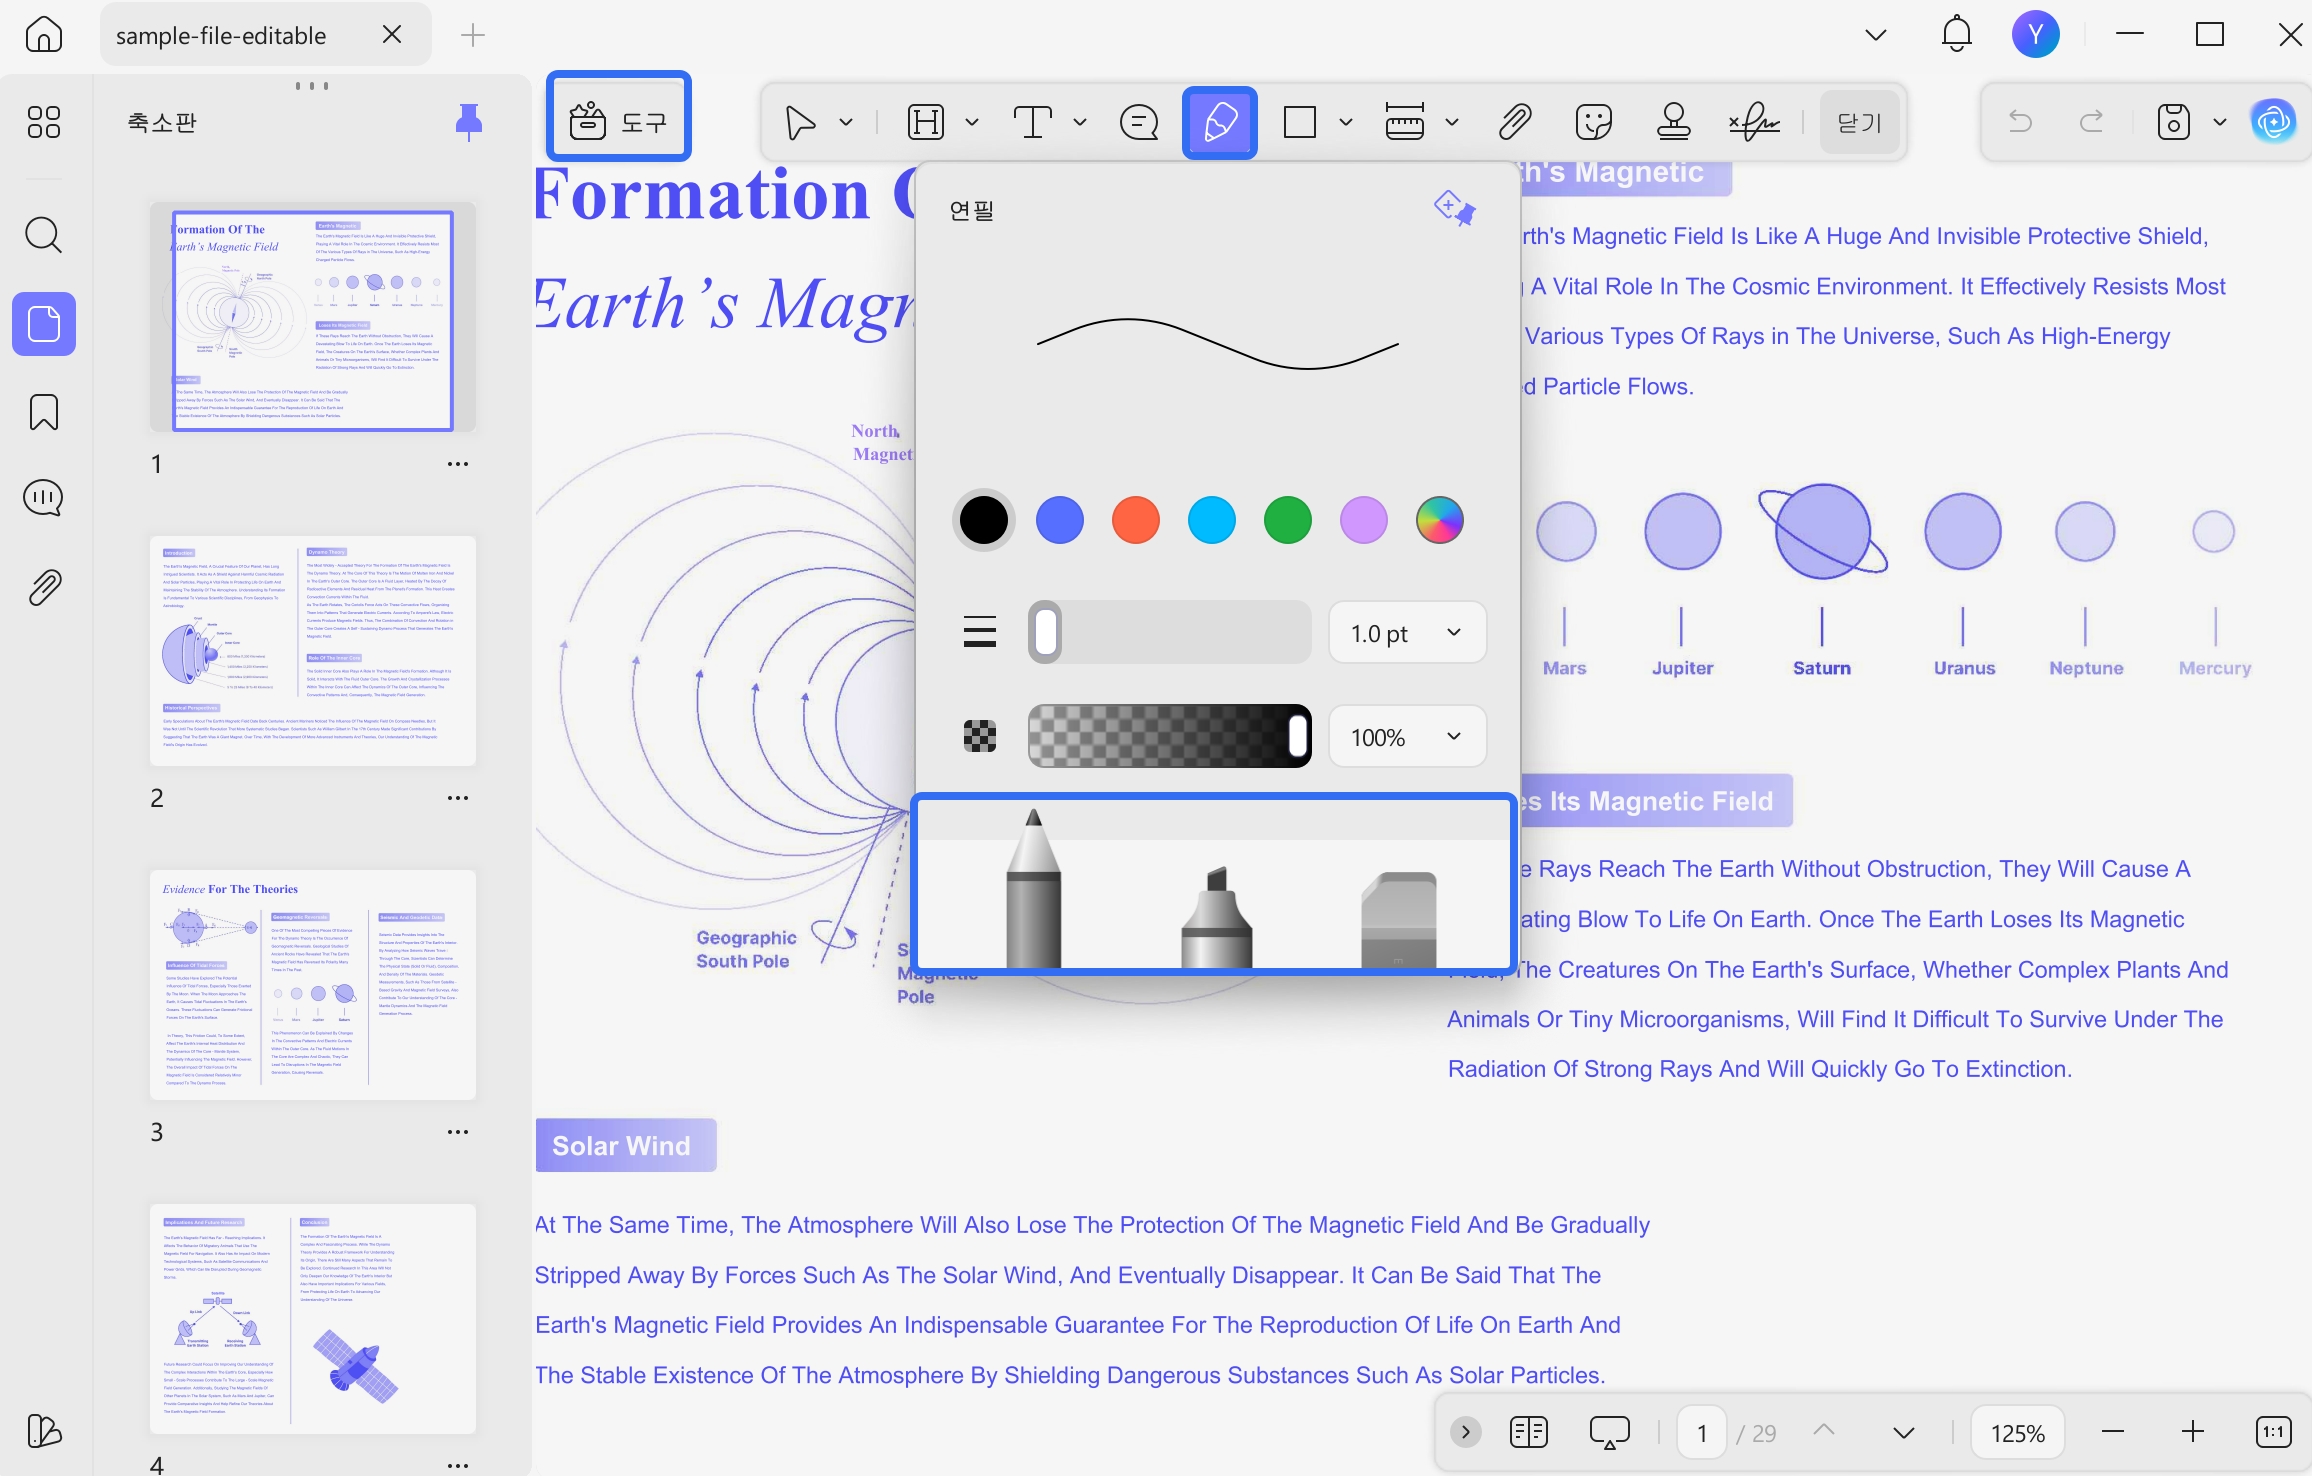
Task: Close the sample-file-editable tab
Action: (x=392, y=35)
